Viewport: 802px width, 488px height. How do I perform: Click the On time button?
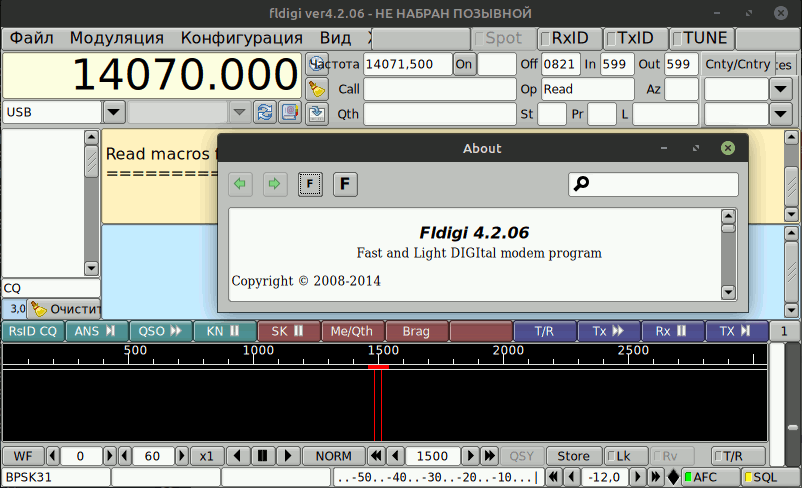click(x=464, y=64)
